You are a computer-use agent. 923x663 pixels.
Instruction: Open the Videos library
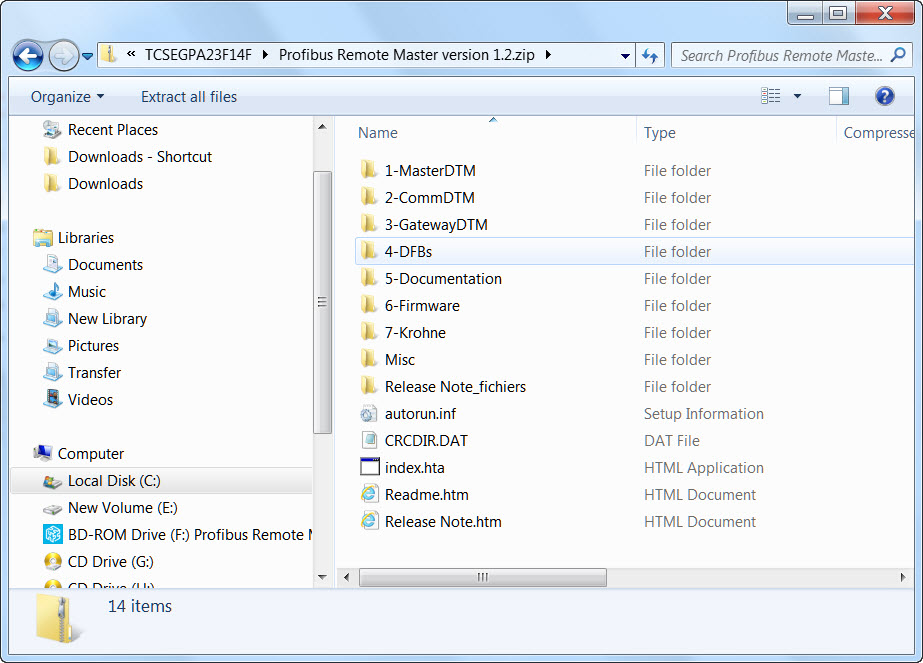tap(78, 400)
